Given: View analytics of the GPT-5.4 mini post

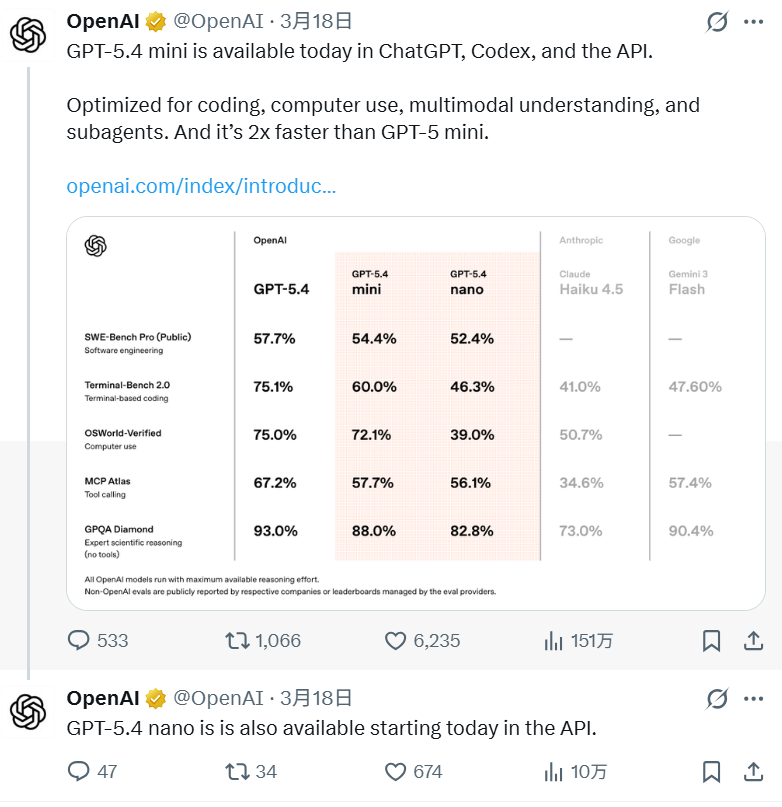Looking at the screenshot, I should tap(553, 640).
